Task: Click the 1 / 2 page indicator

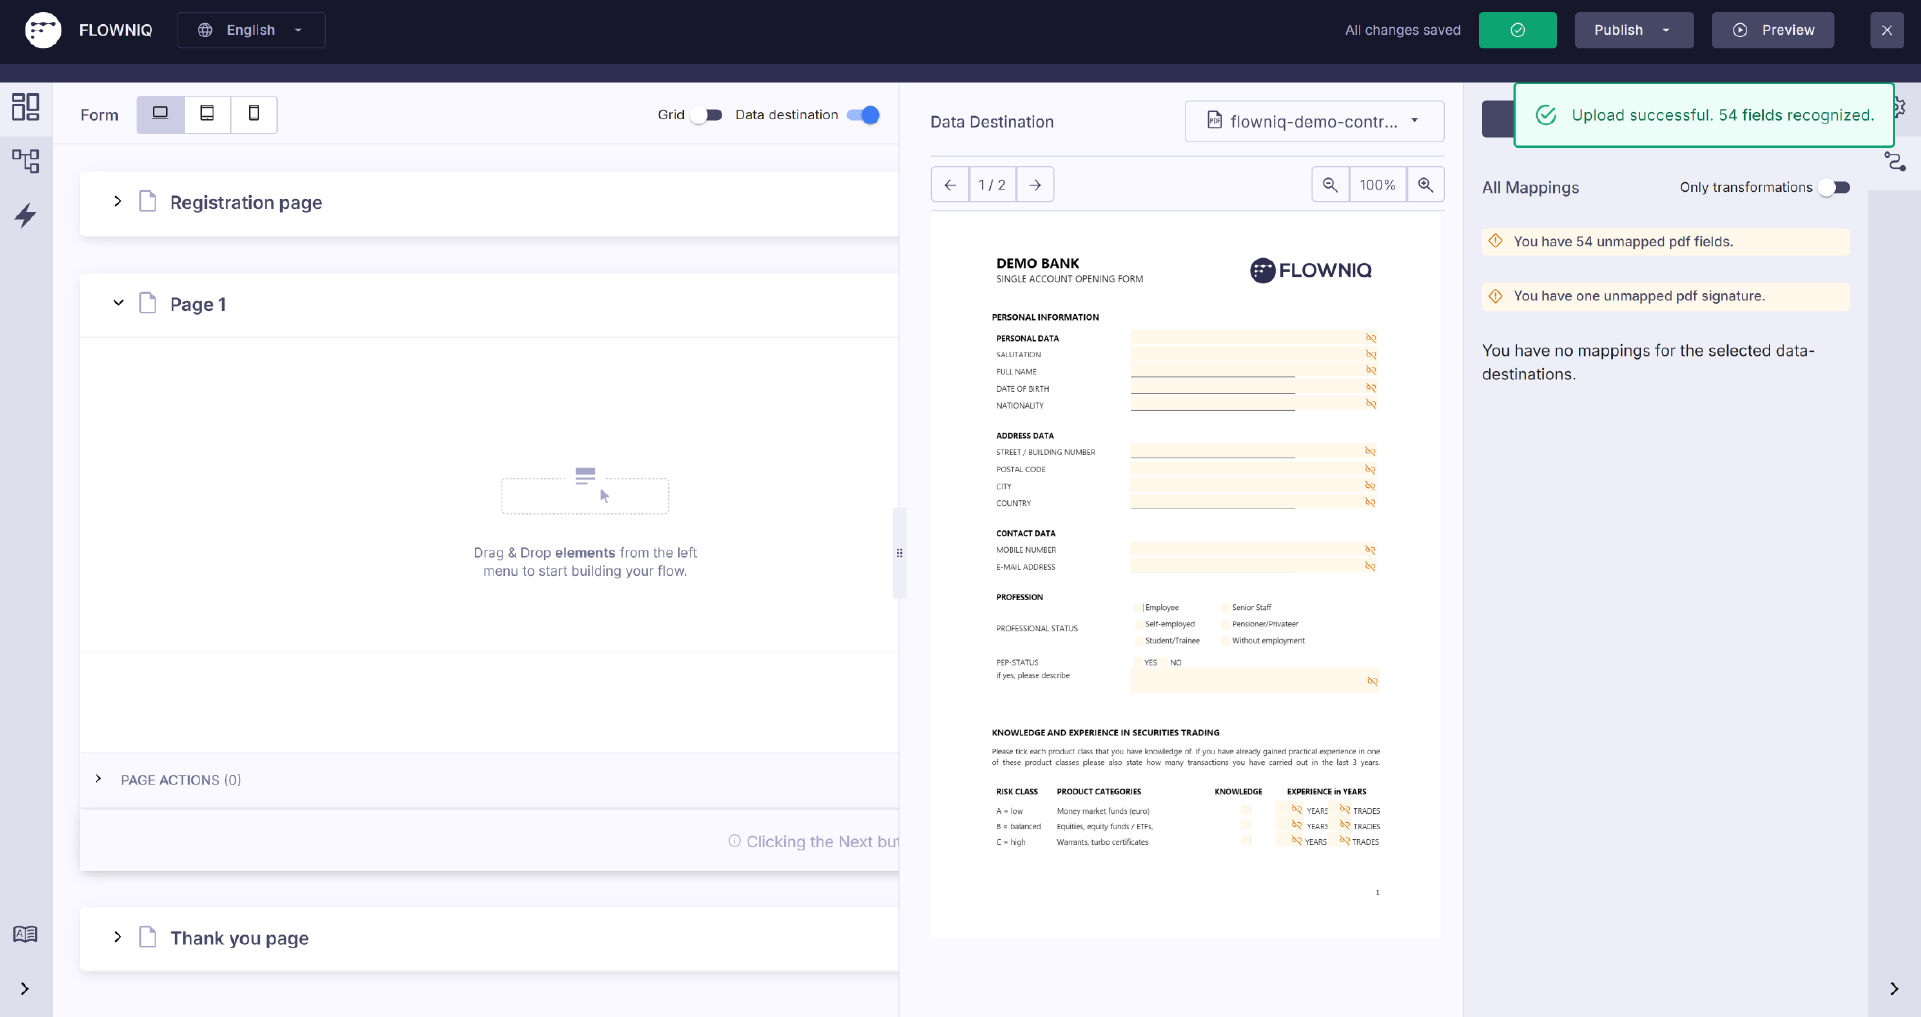Action: point(992,185)
